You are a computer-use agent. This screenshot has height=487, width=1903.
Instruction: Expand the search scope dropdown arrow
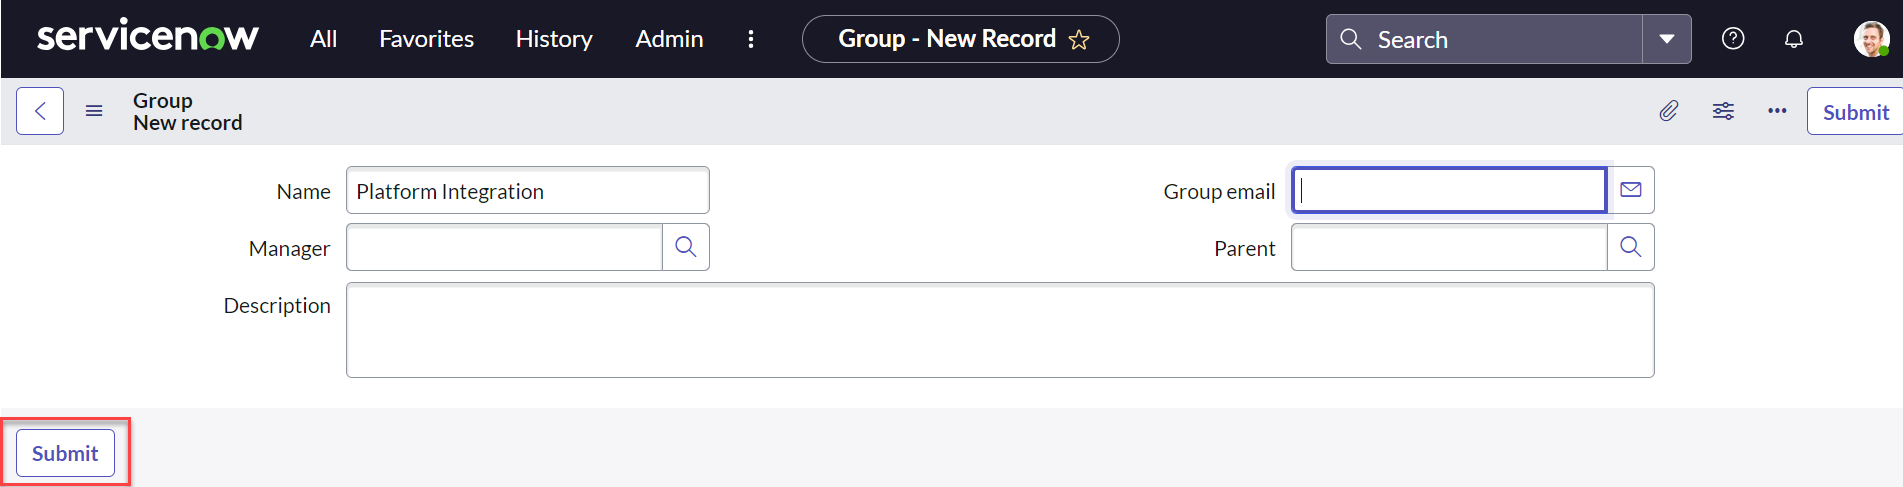(x=1667, y=39)
